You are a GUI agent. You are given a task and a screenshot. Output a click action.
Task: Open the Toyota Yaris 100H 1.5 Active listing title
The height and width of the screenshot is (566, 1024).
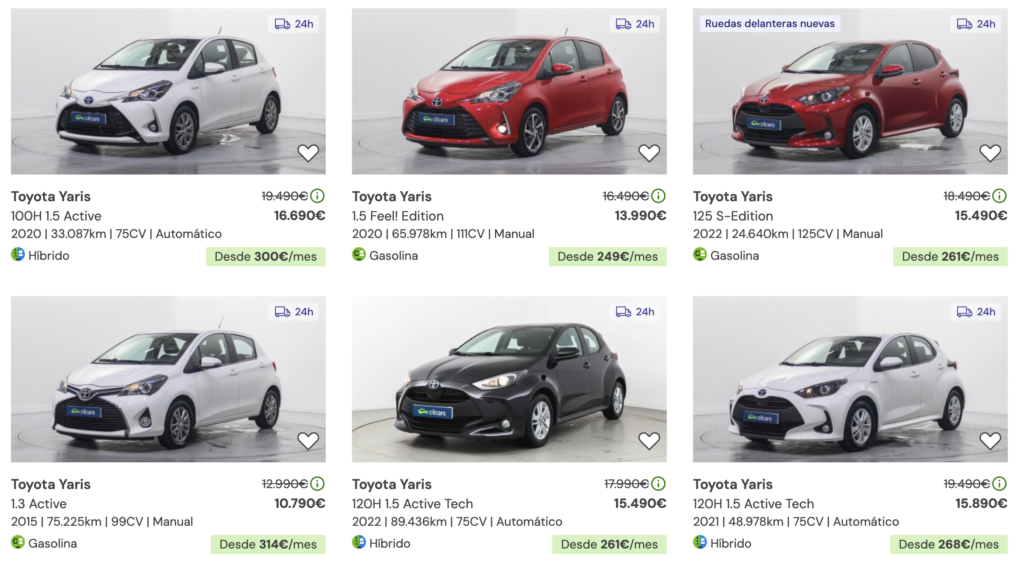click(x=51, y=196)
